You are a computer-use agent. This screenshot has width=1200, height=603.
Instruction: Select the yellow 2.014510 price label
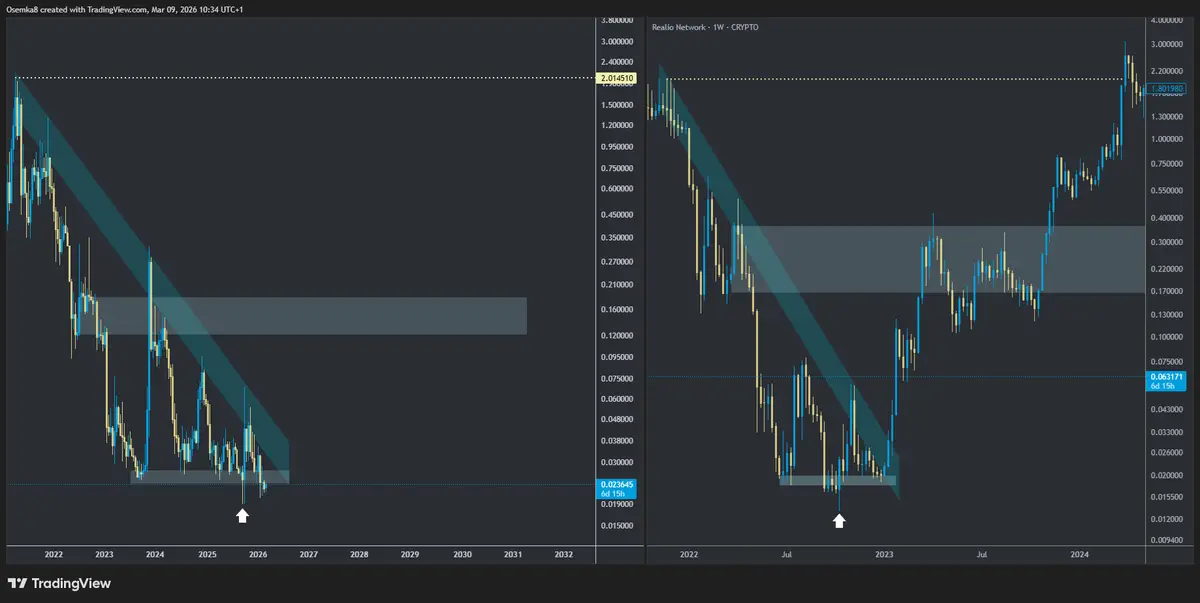coord(615,78)
